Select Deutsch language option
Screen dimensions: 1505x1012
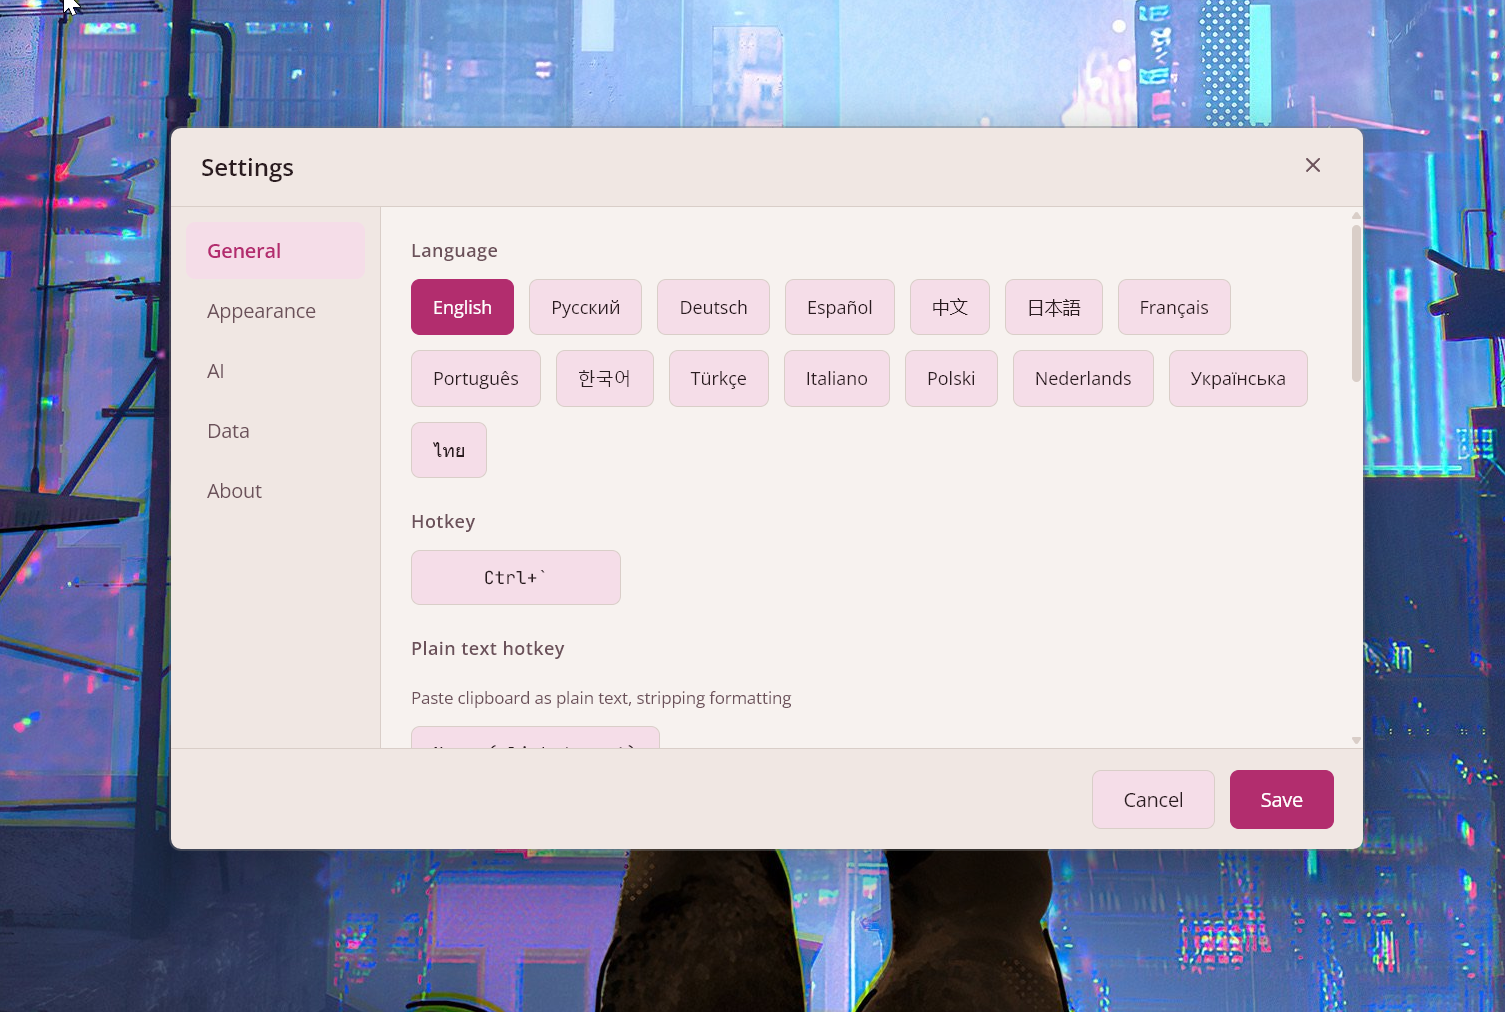click(713, 307)
